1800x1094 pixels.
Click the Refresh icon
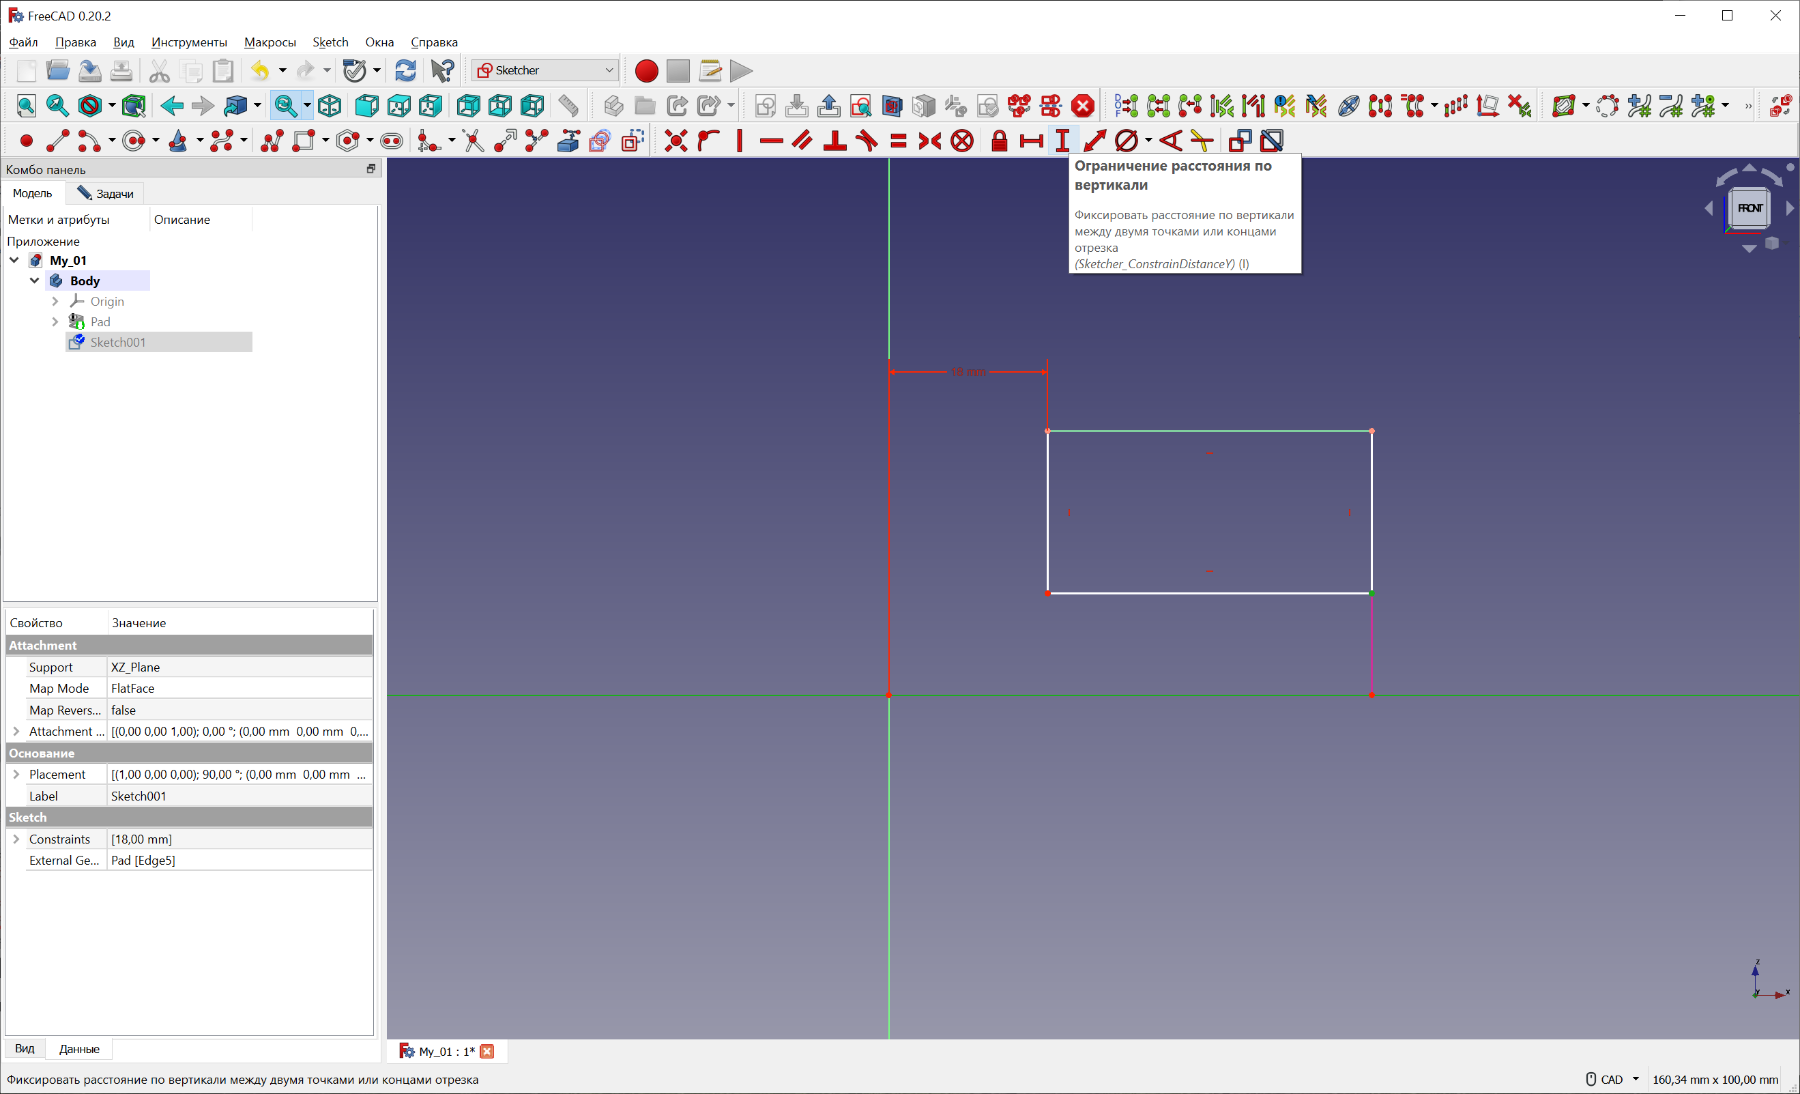click(x=406, y=71)
